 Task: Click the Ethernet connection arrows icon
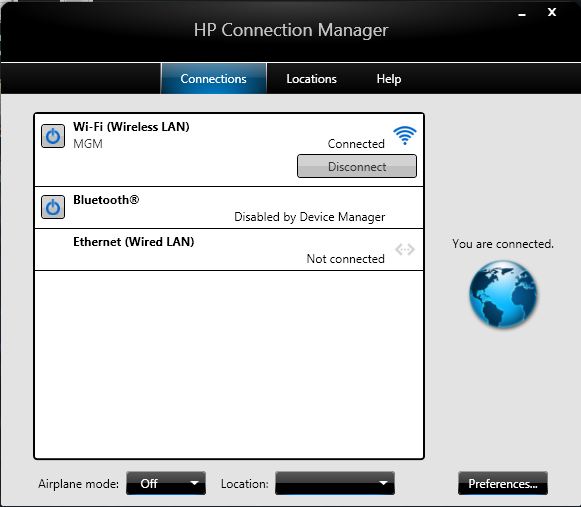(405, 249)
